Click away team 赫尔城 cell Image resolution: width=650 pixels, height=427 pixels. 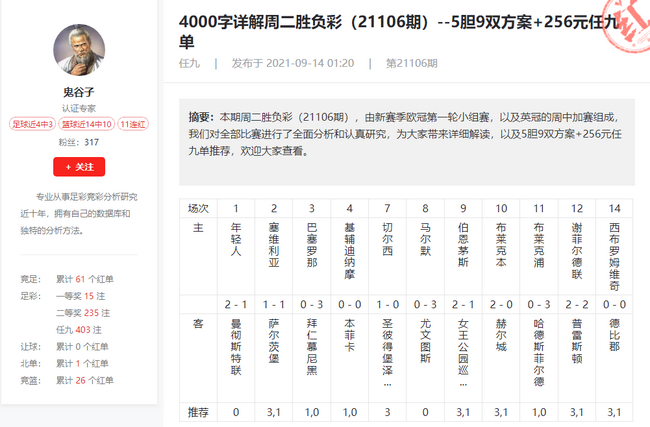[501, 358]
